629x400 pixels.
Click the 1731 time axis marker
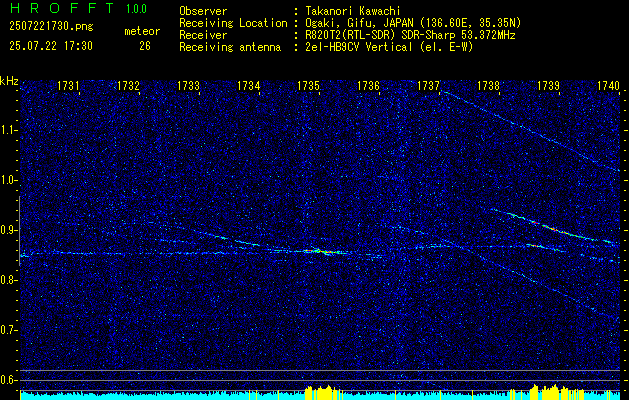pyautogui.click(x=68, y=85)
